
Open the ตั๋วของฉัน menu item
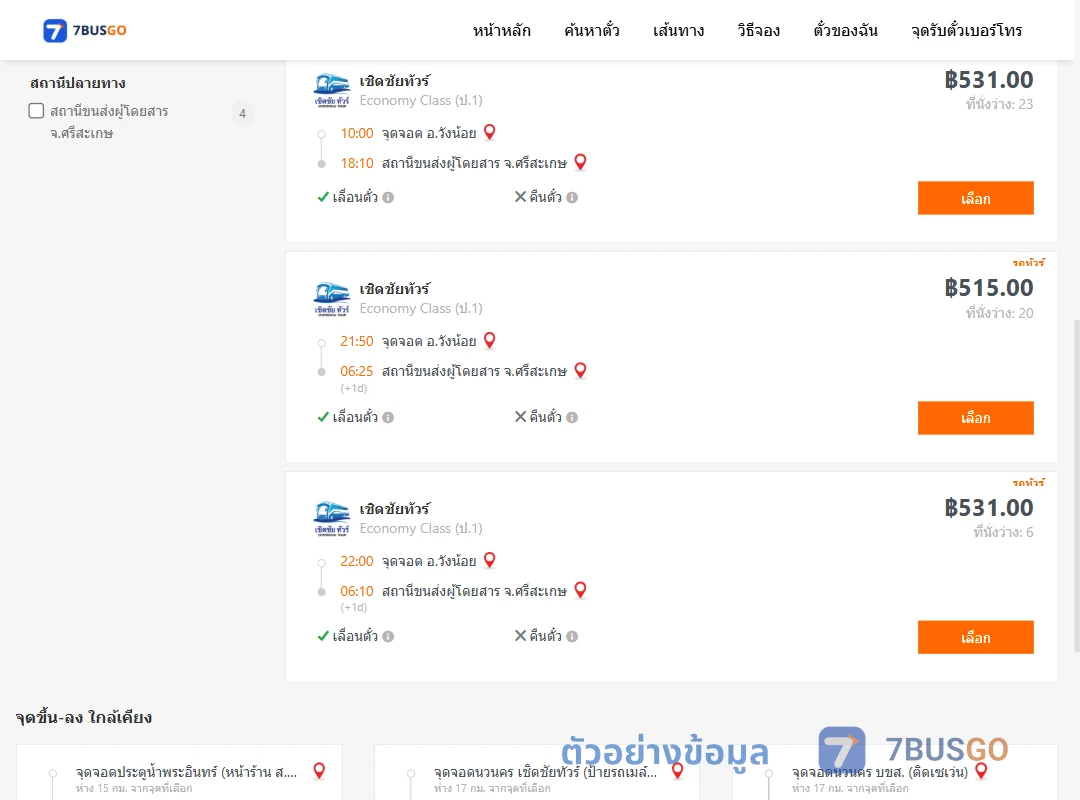845,30
